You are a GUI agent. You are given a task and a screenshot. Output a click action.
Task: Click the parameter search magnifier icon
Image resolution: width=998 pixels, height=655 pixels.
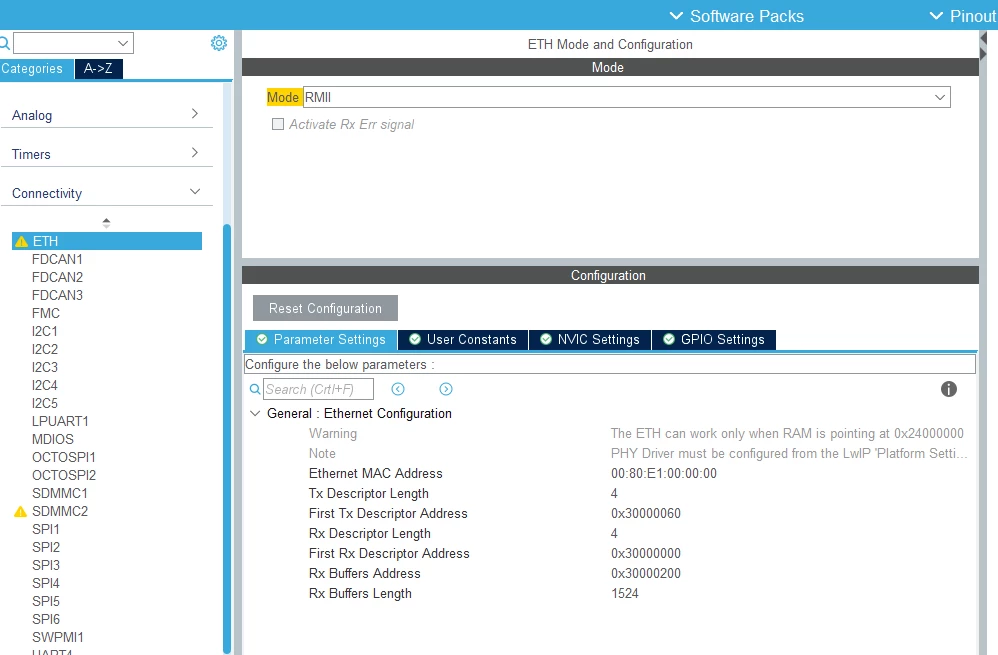255,389
